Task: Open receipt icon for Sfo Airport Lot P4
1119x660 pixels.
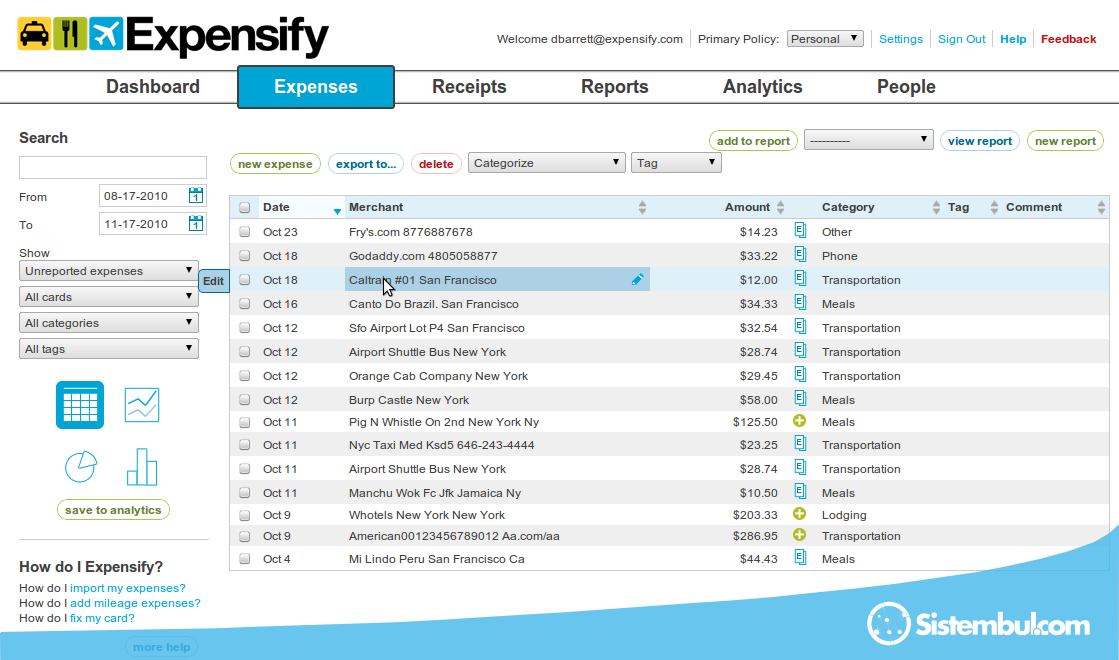Action: [800, 326]
